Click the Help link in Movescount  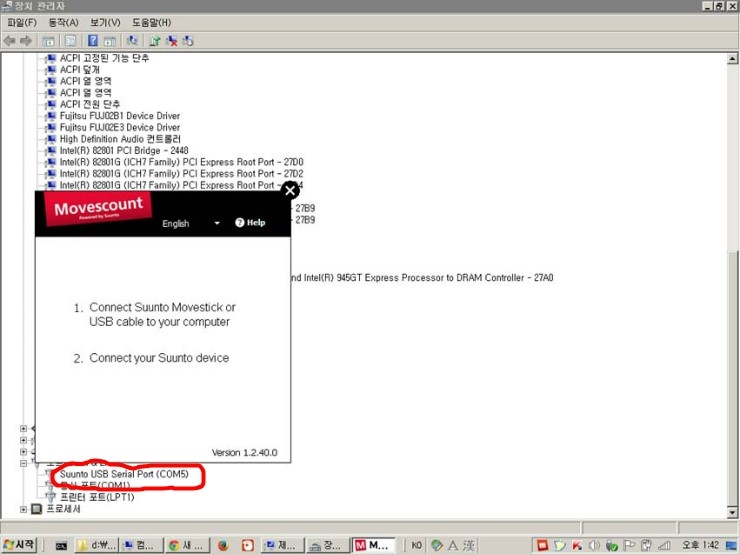[250, 222]
